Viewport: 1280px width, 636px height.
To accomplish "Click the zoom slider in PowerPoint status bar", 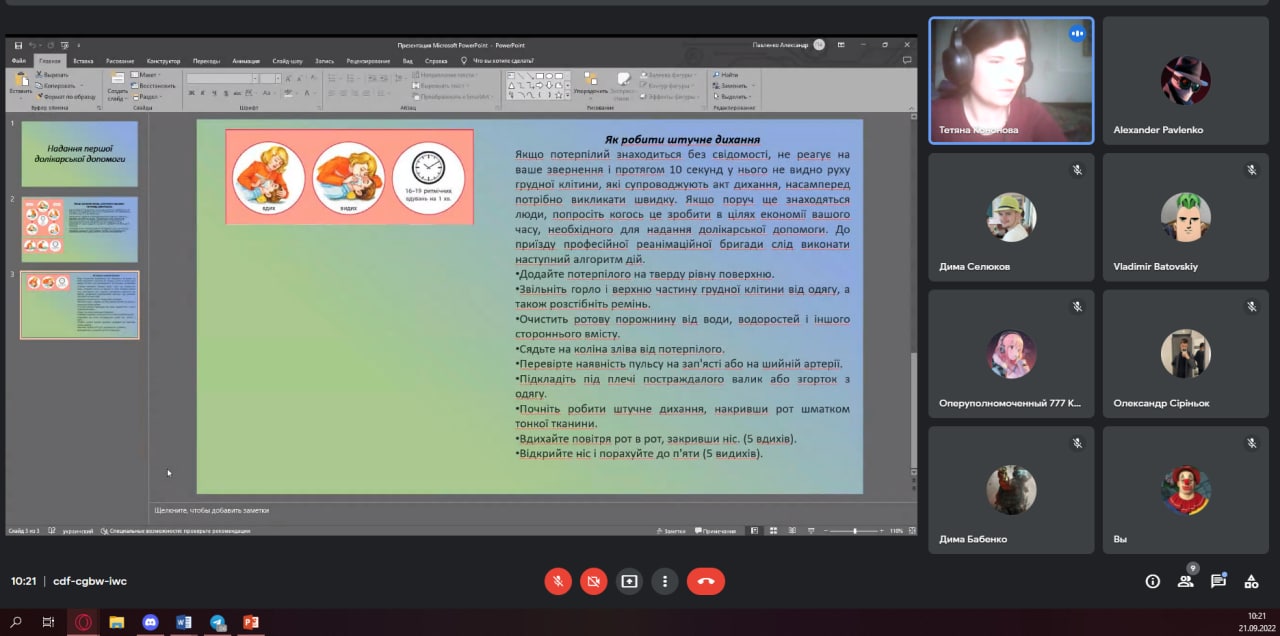I will click(x=854, y=531).
